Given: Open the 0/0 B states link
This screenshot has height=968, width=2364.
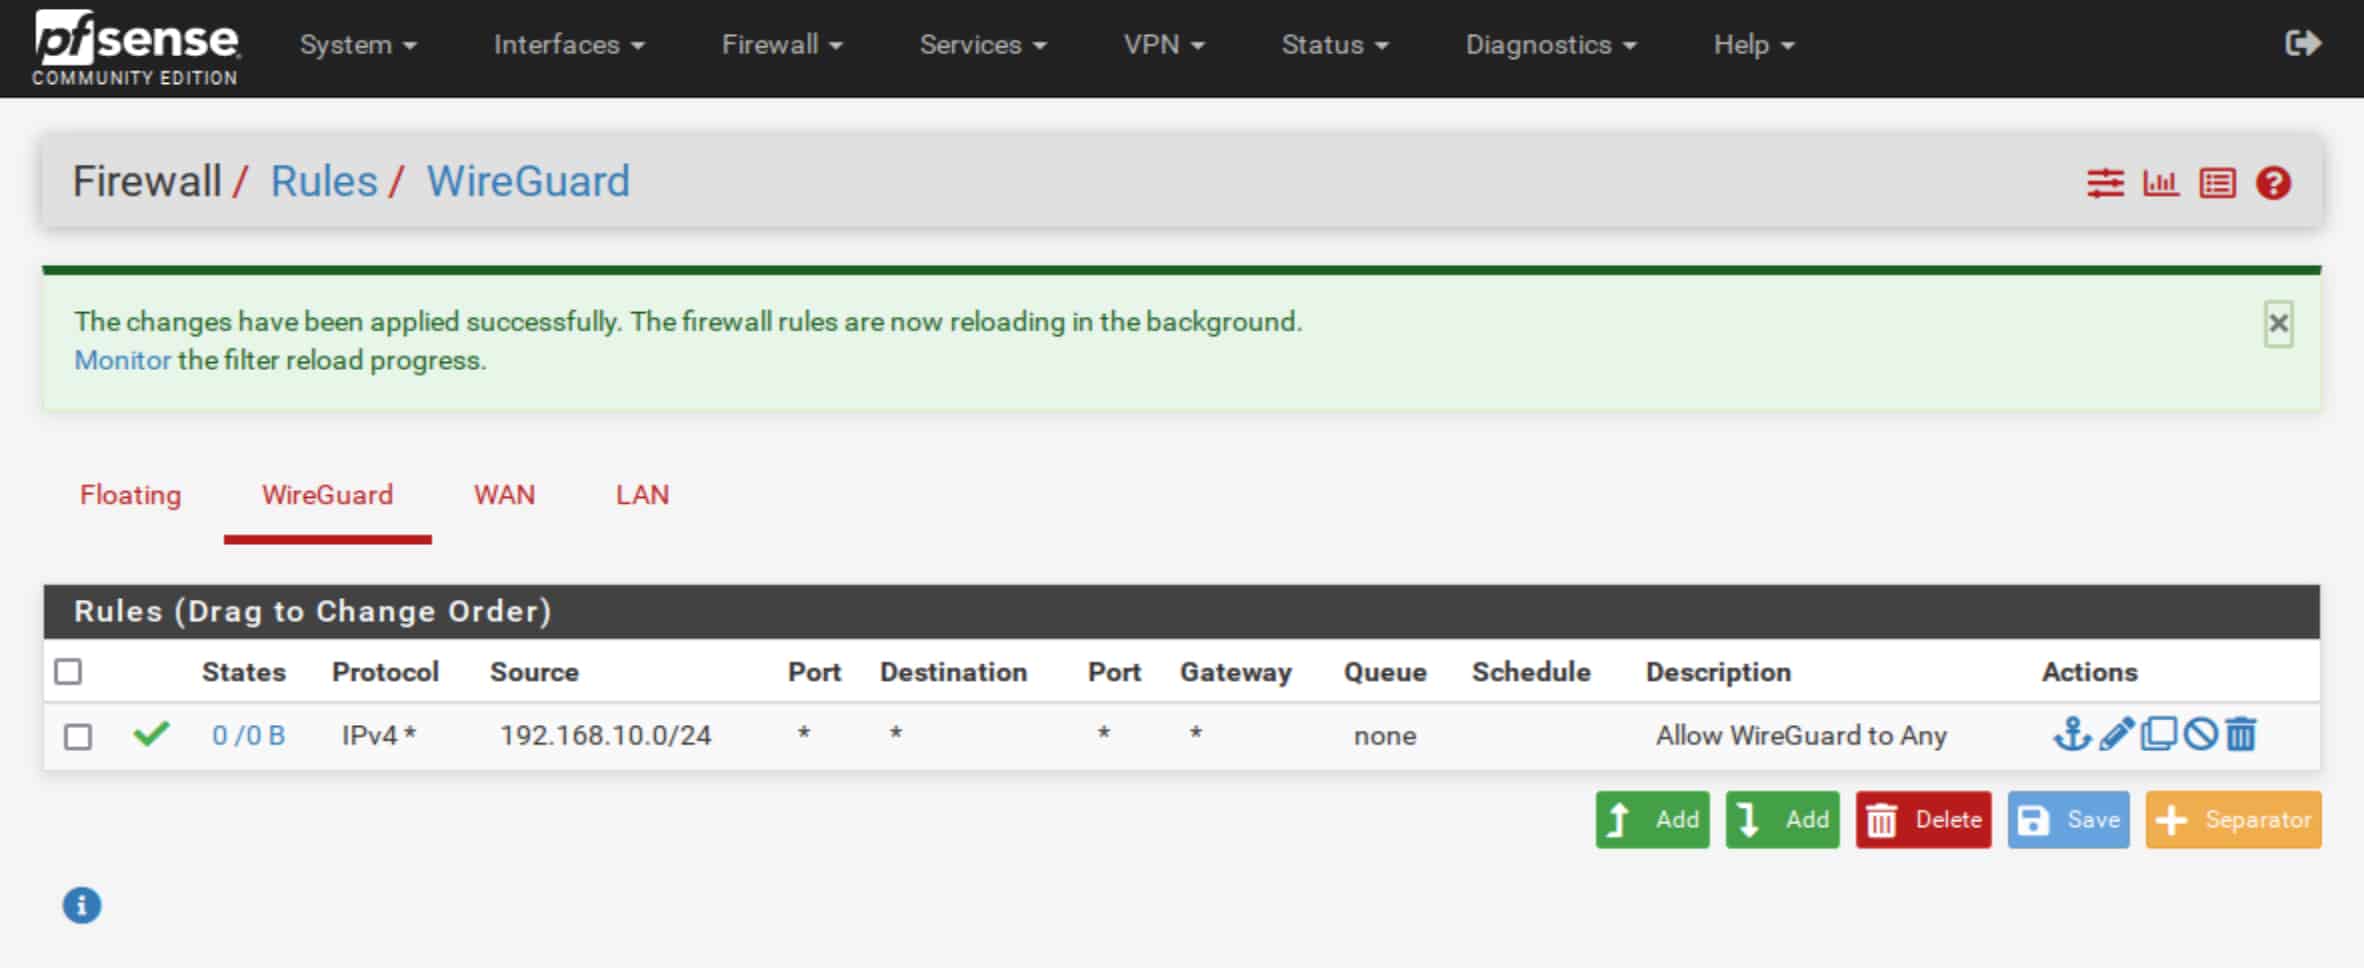Looking at the screenshot, I should pyautogui.click(x=248, y=736).
